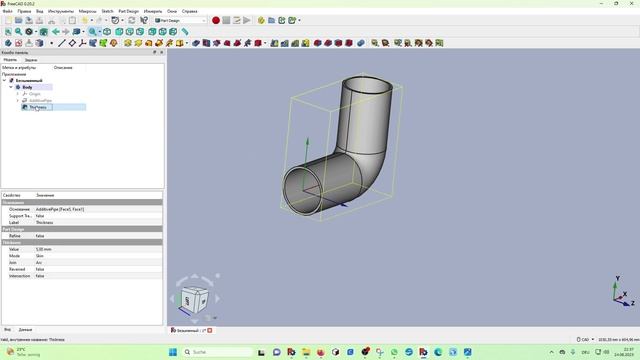Click the Reversed false property value
Screen dimensions: 640x360
tap(98, 269)
